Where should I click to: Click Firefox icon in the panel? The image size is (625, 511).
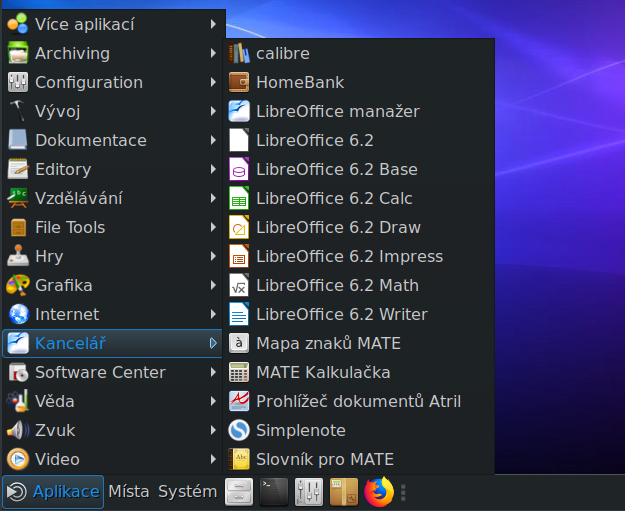coord(379,491)
